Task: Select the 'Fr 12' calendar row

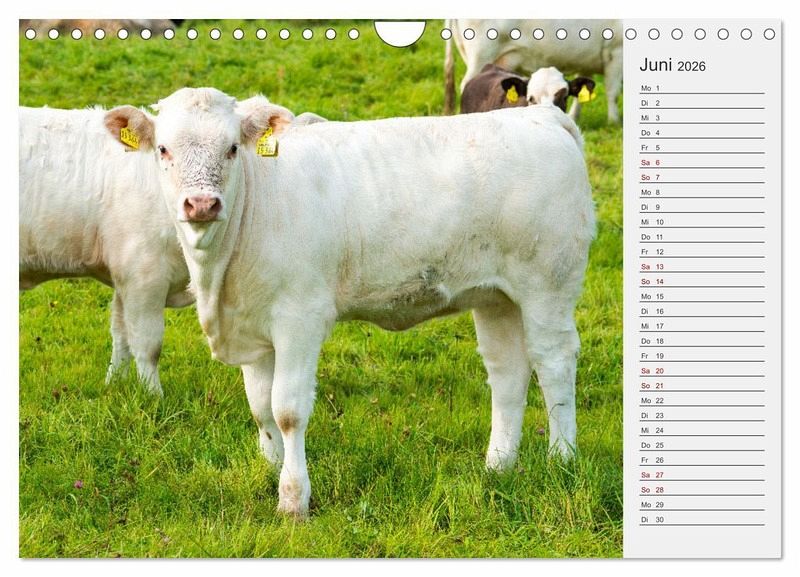Action: click(x=702, y=252)
